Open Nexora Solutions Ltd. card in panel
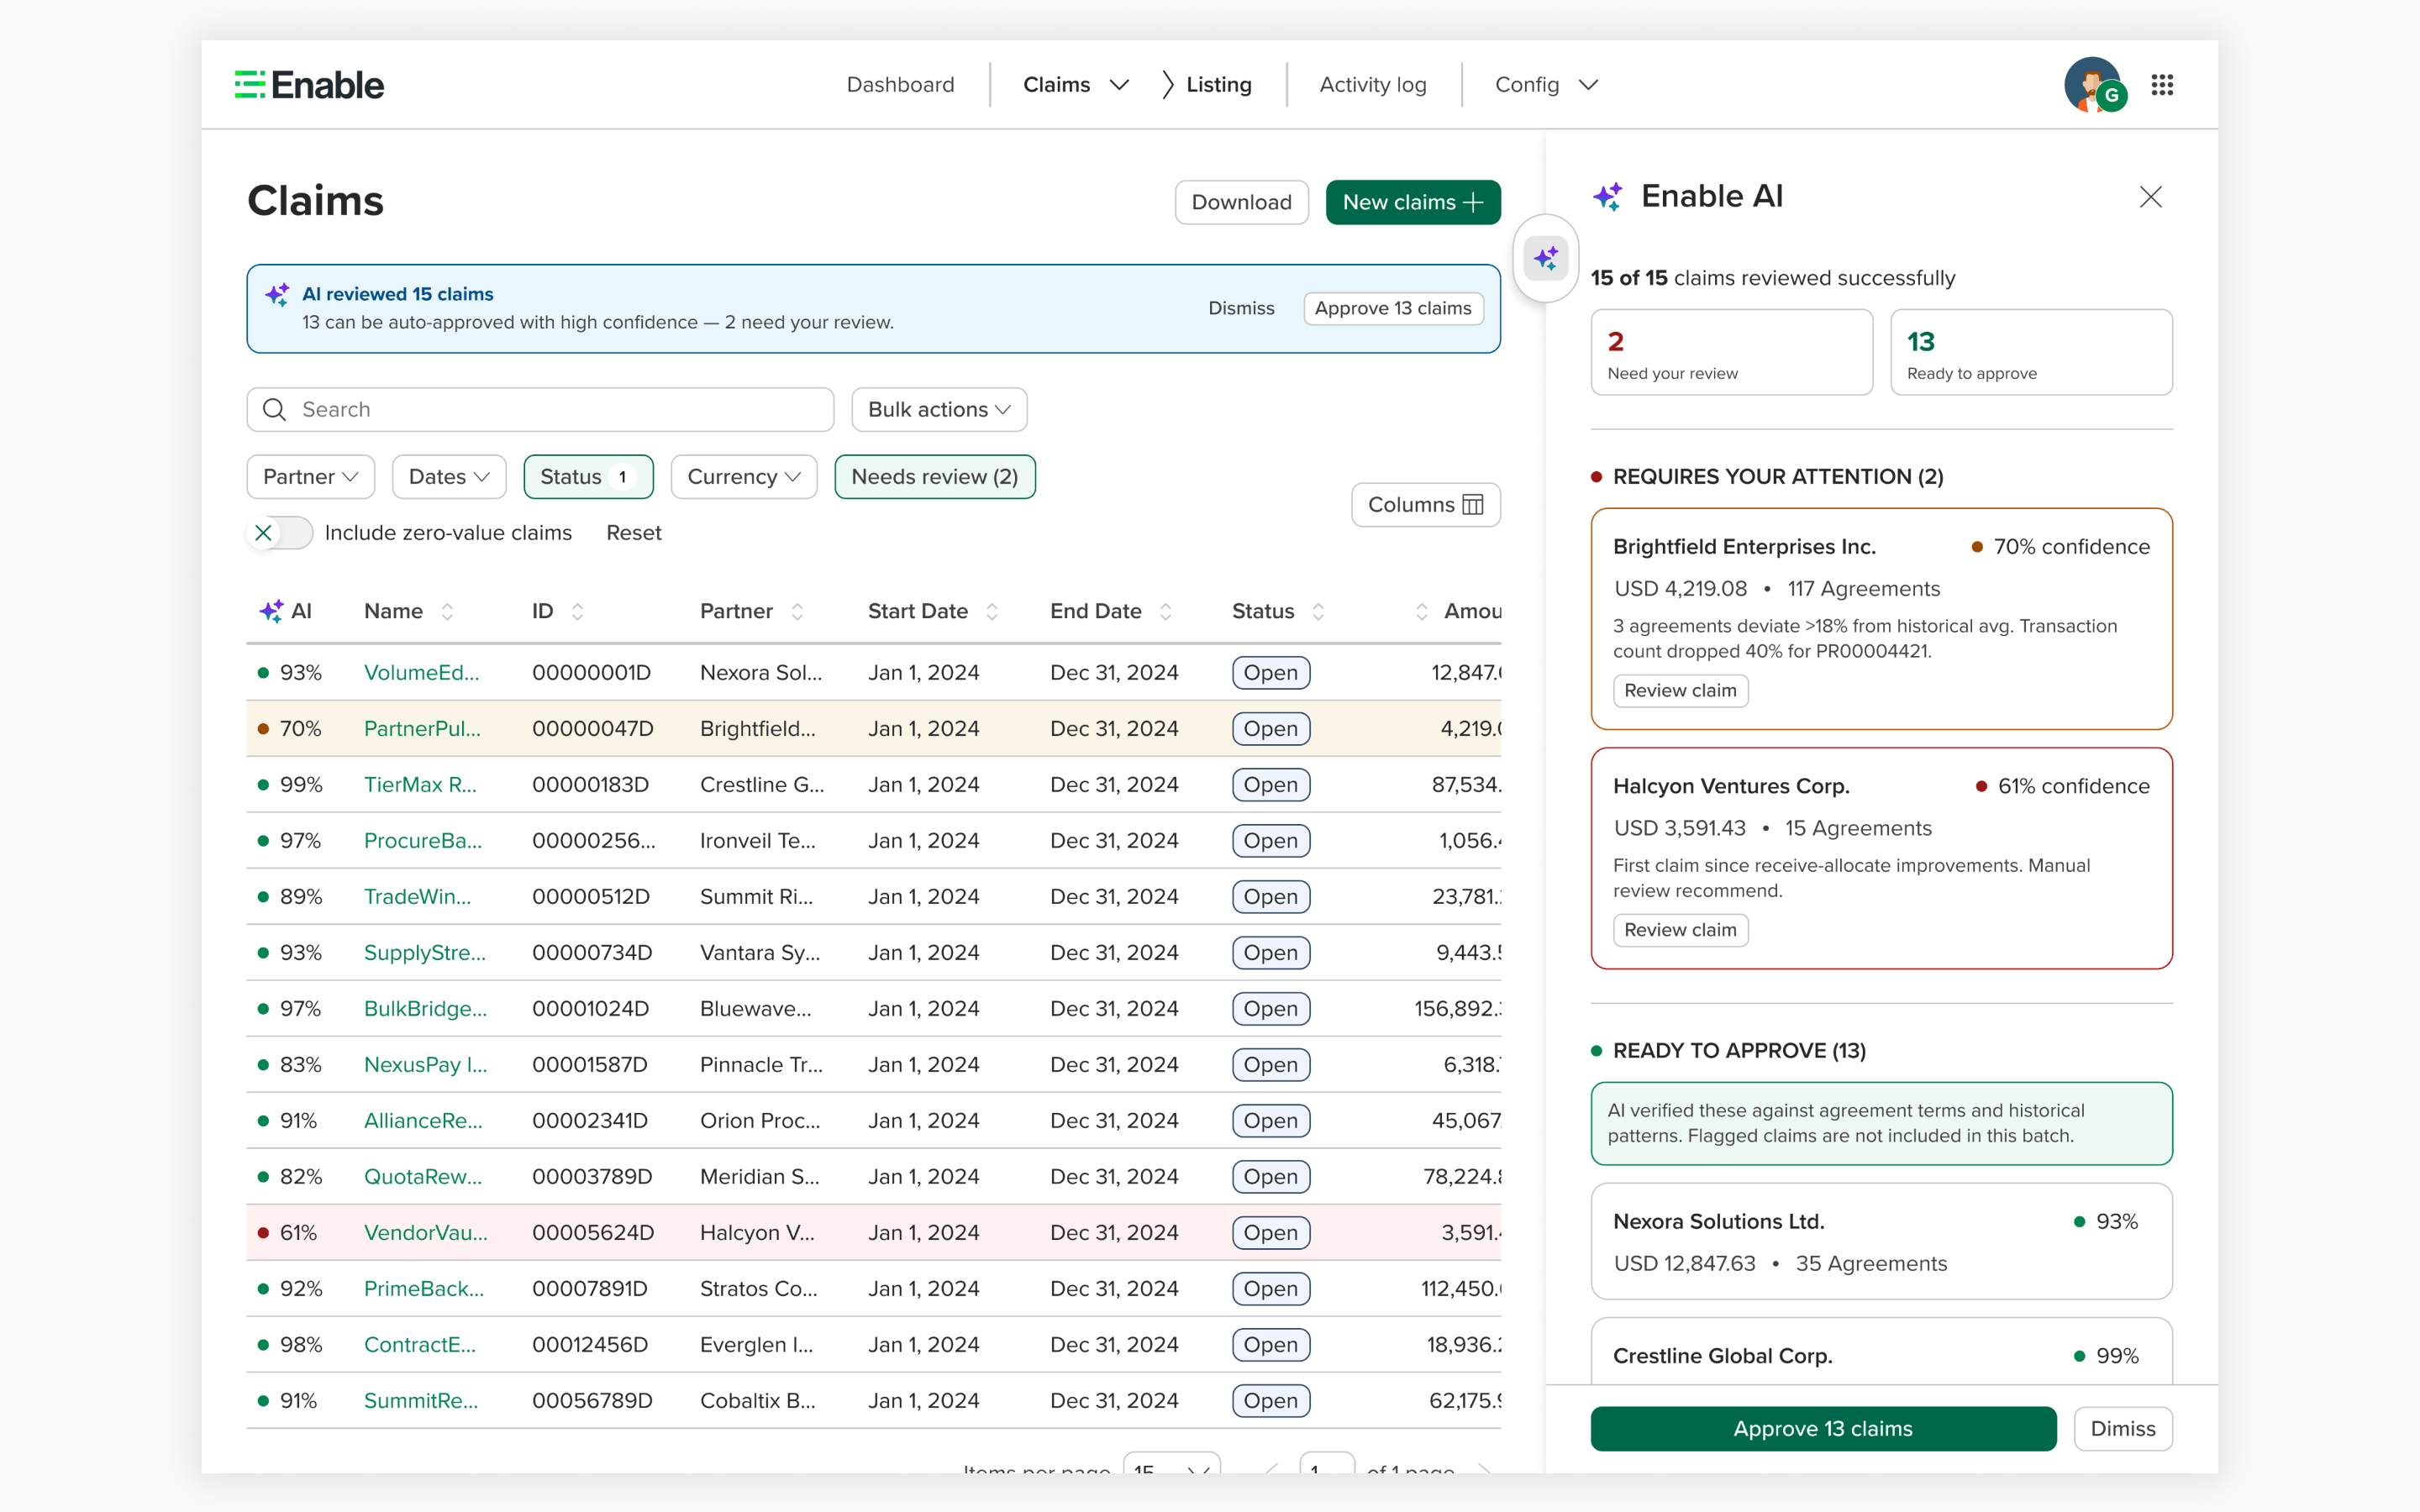This screenshot has width=2420, height=1512. (1881, 1242)
